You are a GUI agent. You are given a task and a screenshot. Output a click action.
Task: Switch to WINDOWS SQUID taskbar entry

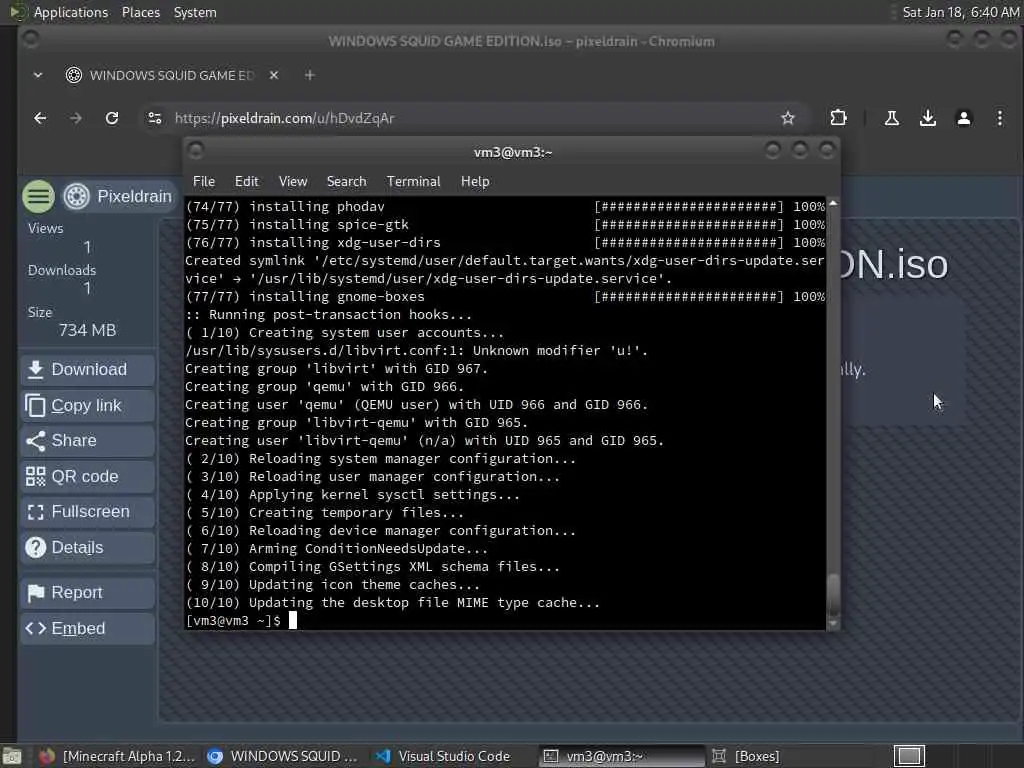coord(283,756)
